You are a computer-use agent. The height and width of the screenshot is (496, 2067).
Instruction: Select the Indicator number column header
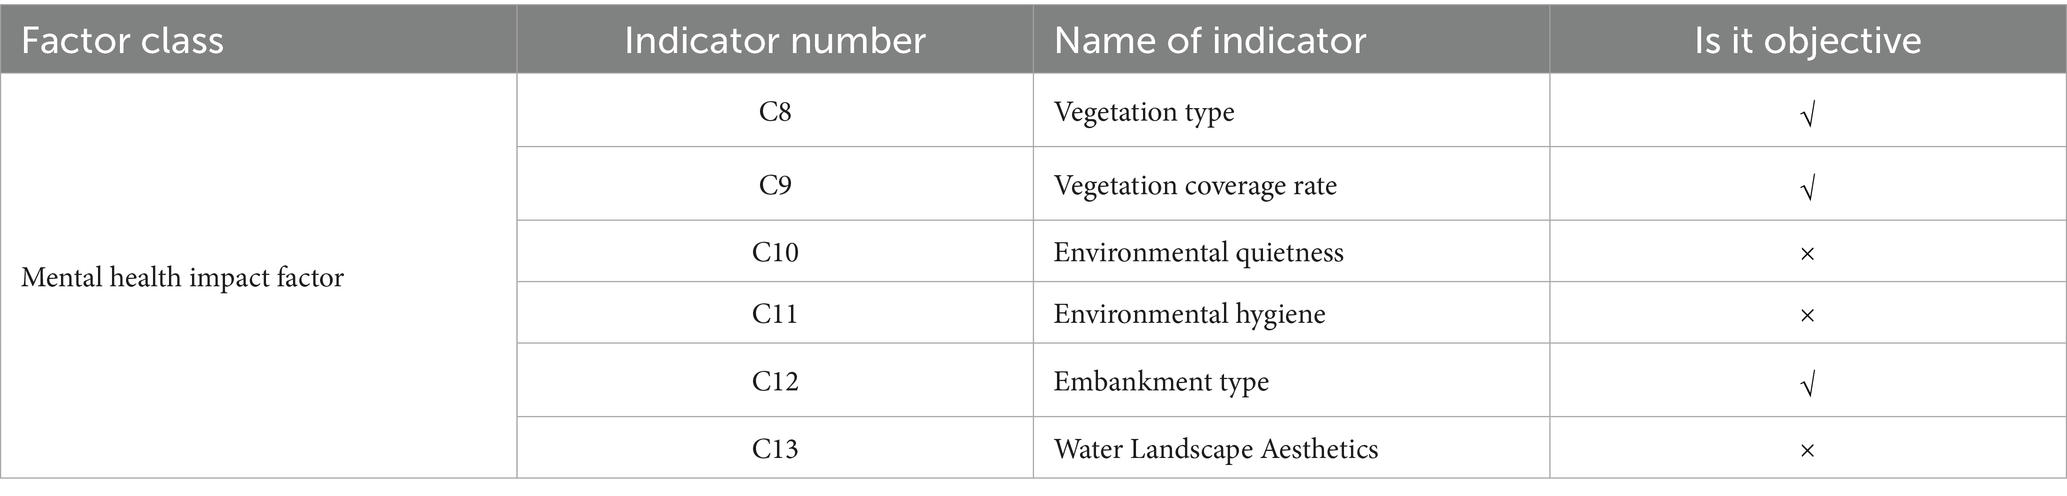pyautogui.click(x=775, y=41)
